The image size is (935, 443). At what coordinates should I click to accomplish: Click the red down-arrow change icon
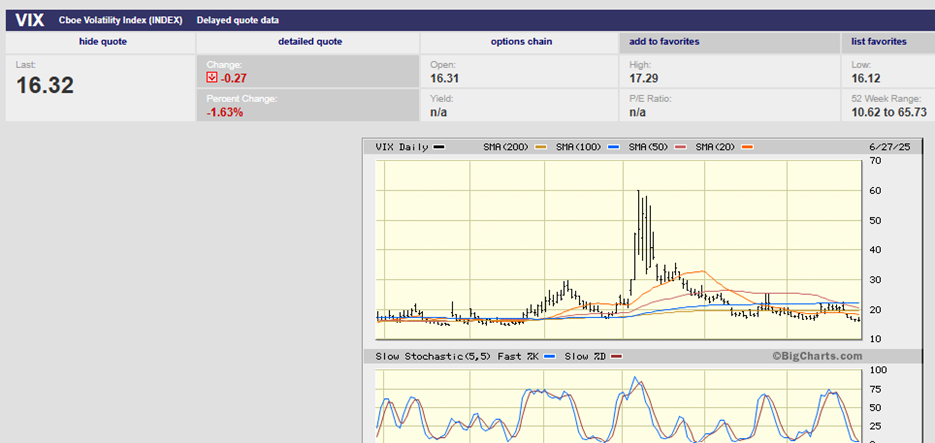point(211,78)
